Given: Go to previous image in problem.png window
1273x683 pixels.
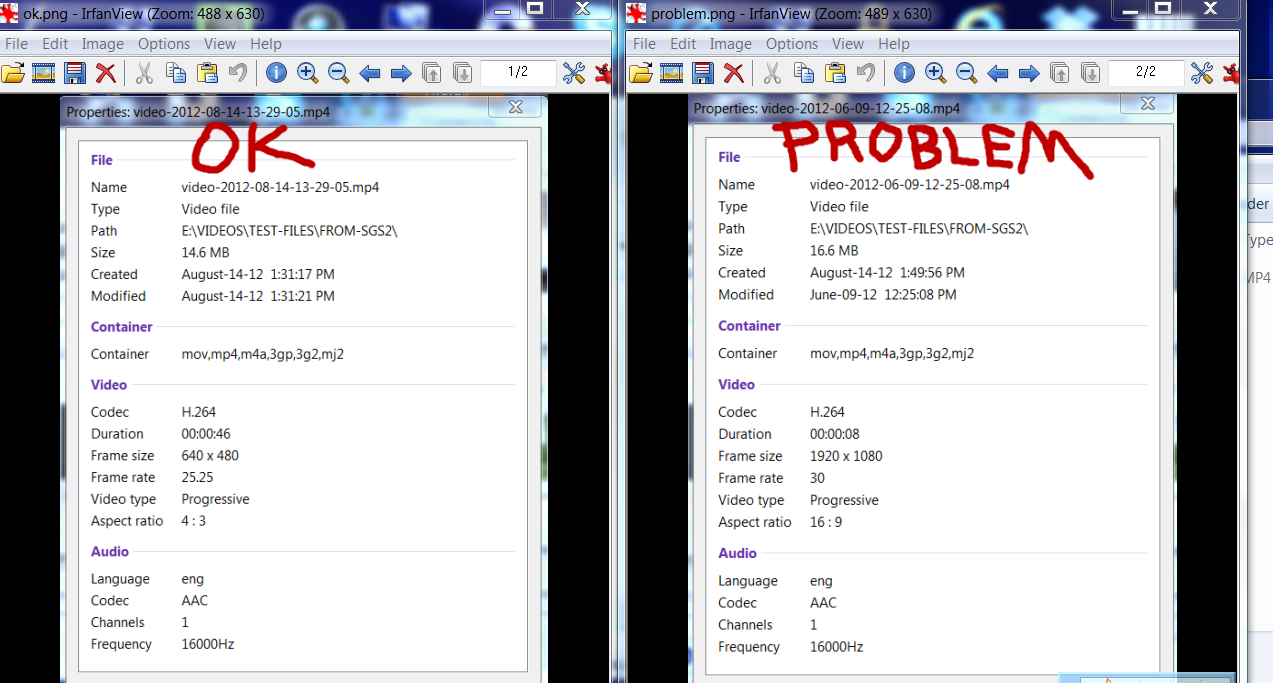Looking at the screenshot, I should (997, 73).
